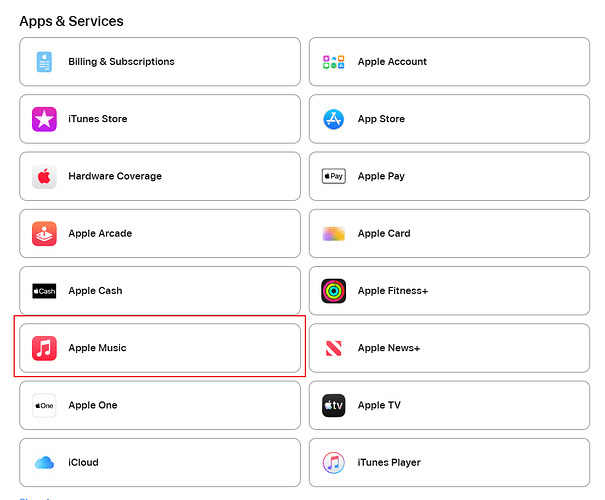605x500 pixels.
Task: Click the Apple Card gradient swatch icon
Action: pos(334,234)
